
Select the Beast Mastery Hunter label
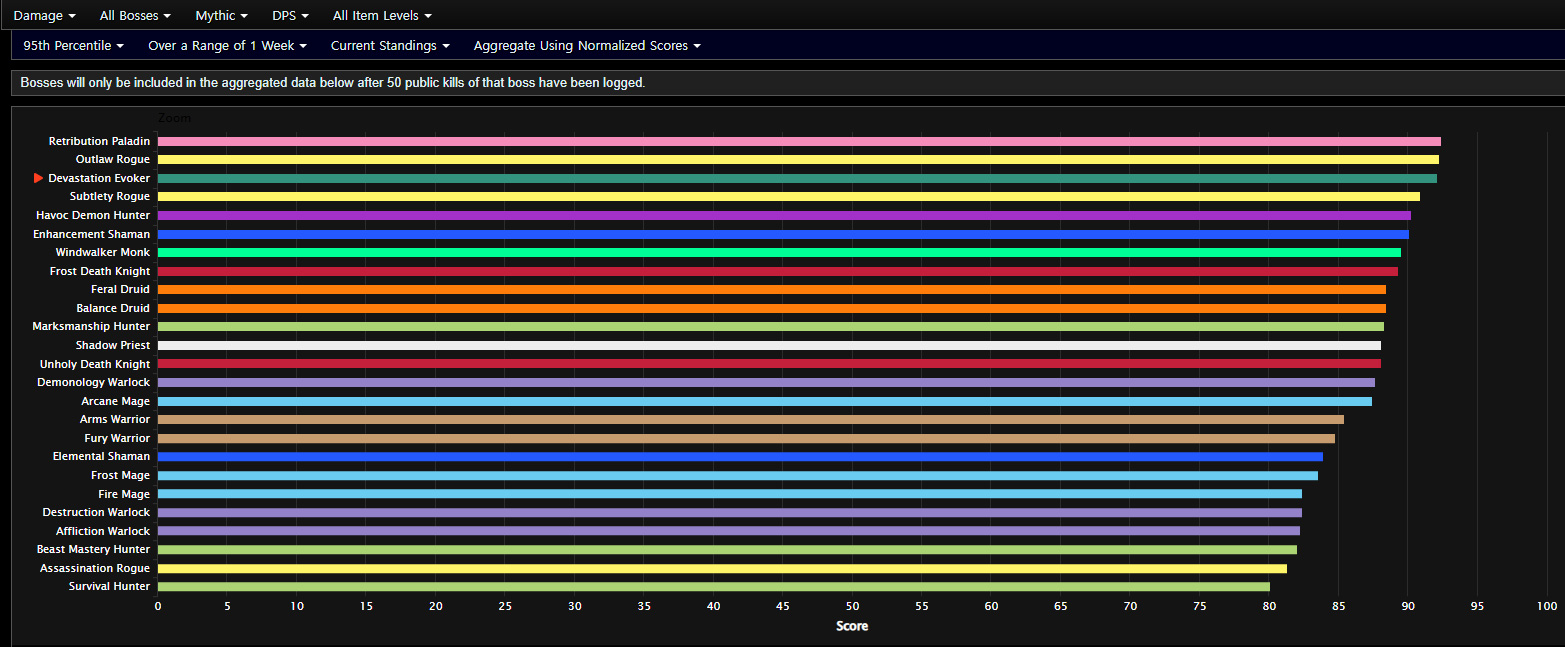pos(93,549)
